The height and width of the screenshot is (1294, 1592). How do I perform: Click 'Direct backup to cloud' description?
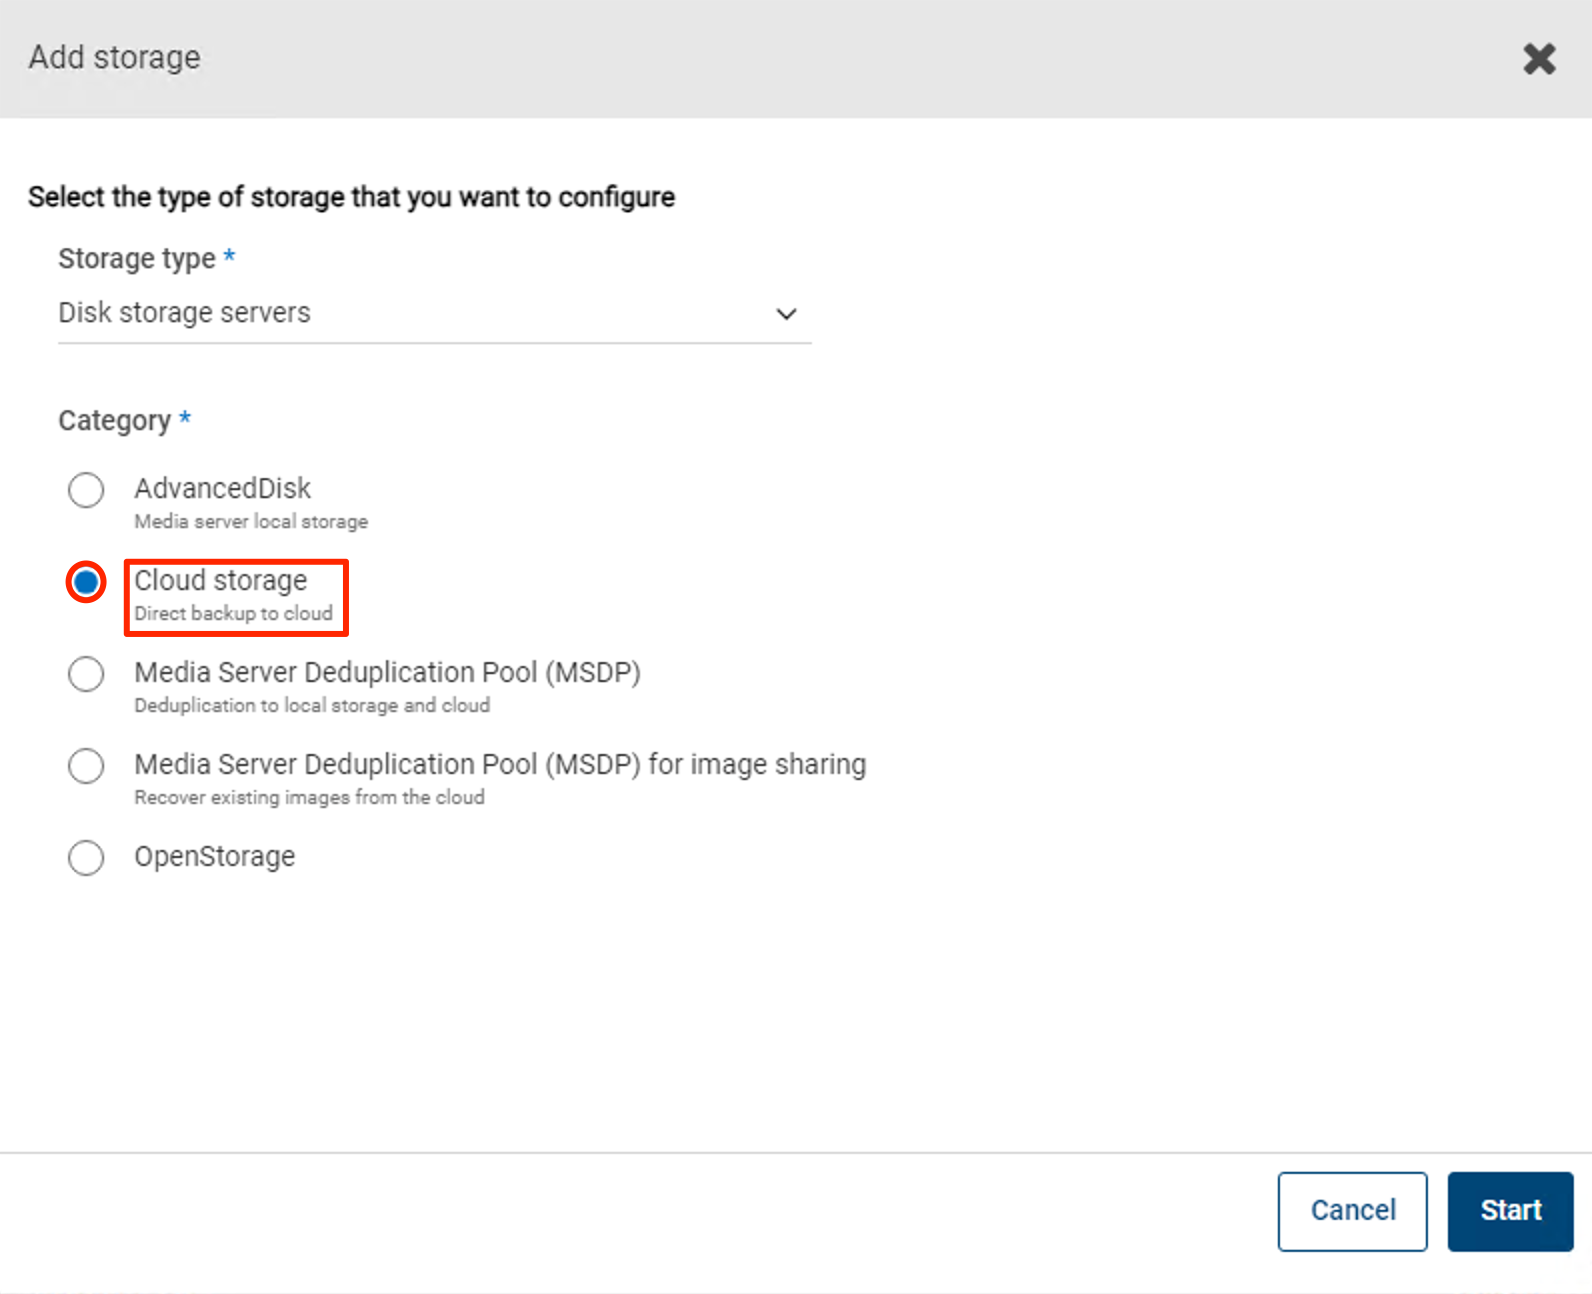(x=234, y=613)
